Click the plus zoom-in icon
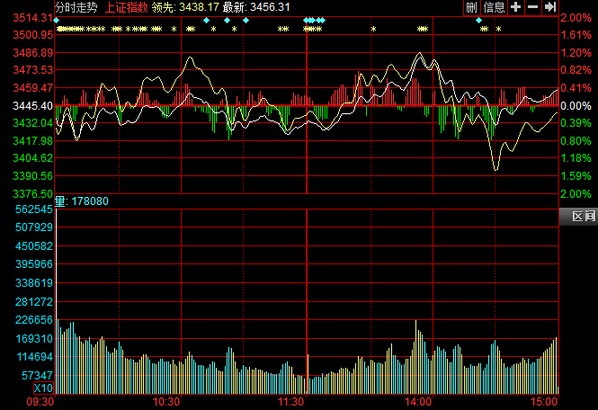The height and width of the screenshot is (410, 598). point(516,7)
